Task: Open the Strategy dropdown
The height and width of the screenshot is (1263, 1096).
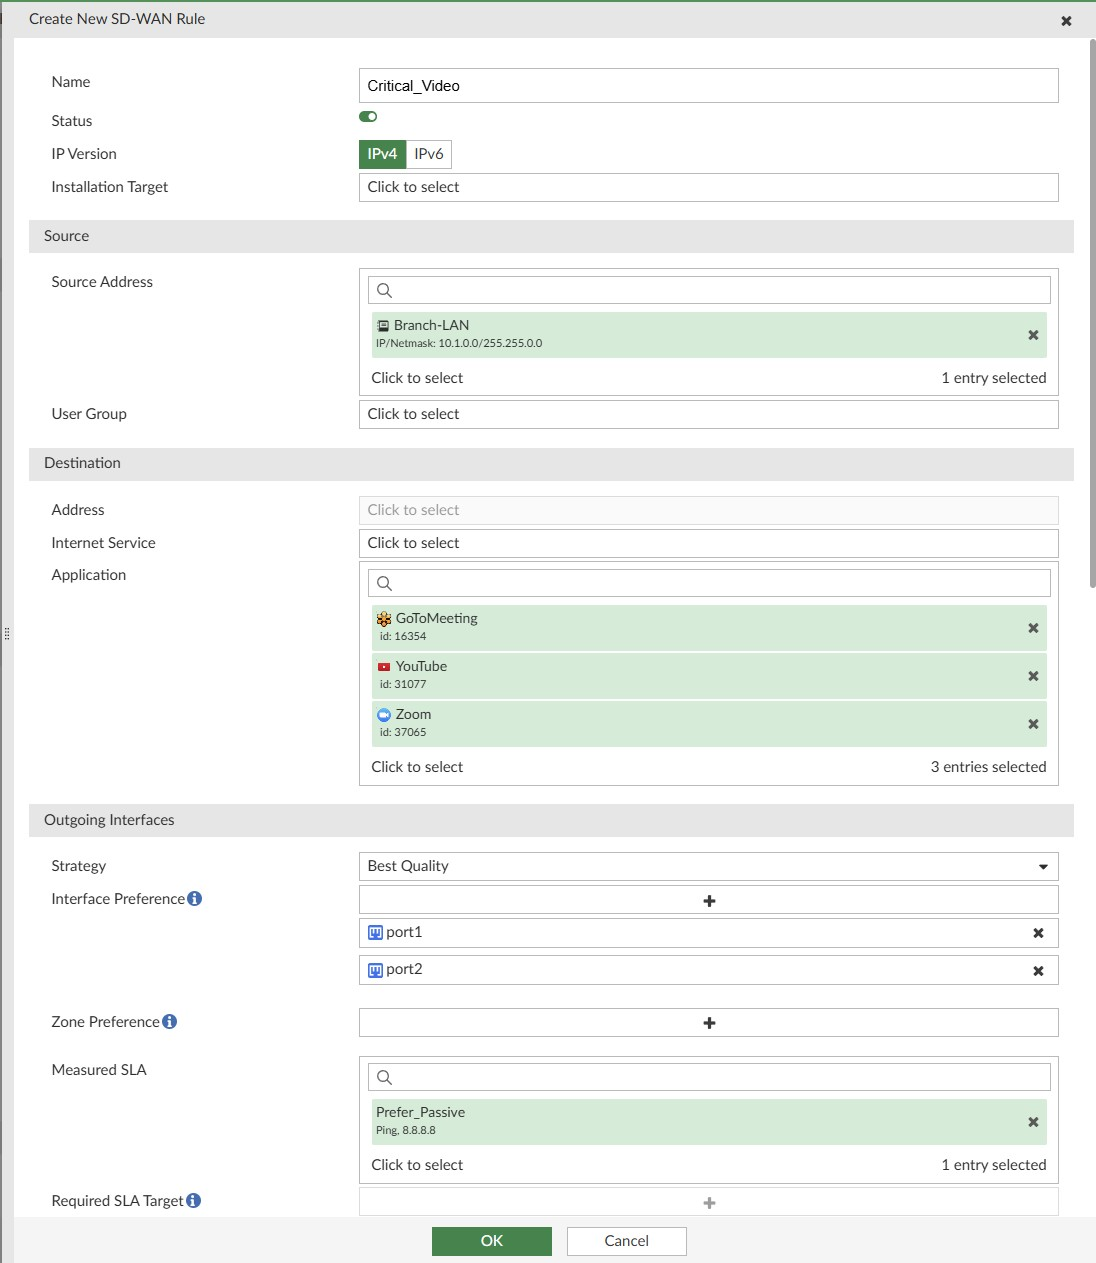Action: [709, 866]
